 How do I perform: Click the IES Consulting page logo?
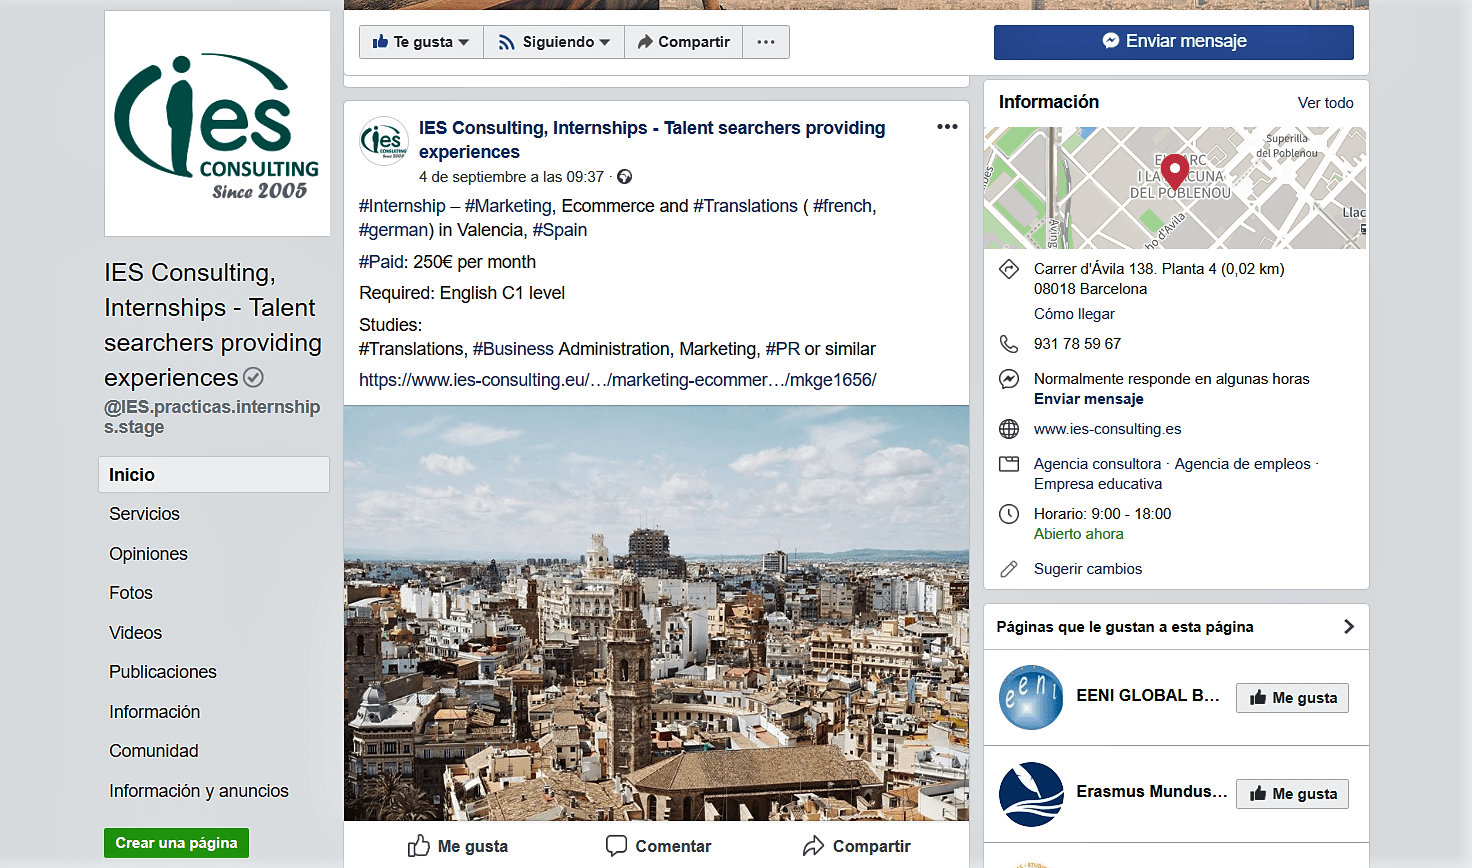217,124
